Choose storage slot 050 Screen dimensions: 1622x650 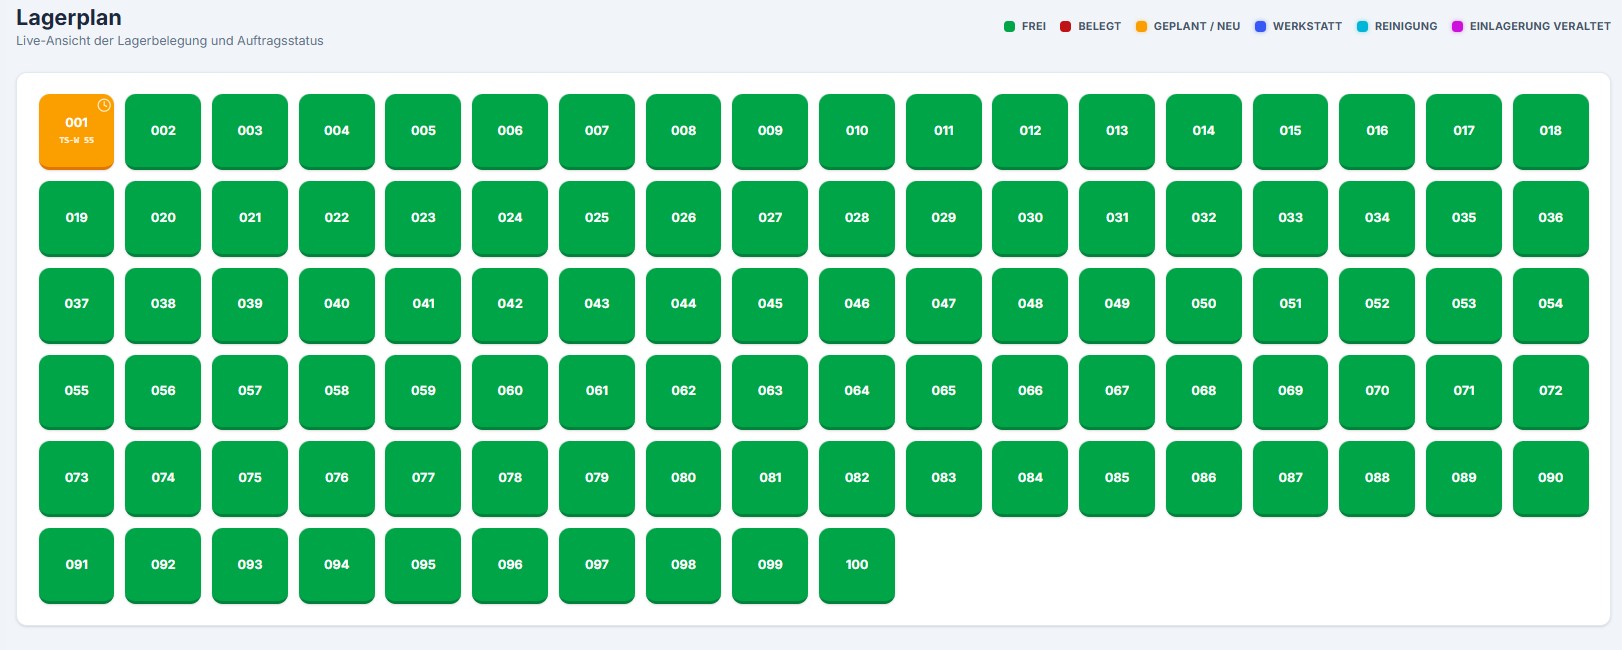pyautogui.click(x=1204, y=305)
